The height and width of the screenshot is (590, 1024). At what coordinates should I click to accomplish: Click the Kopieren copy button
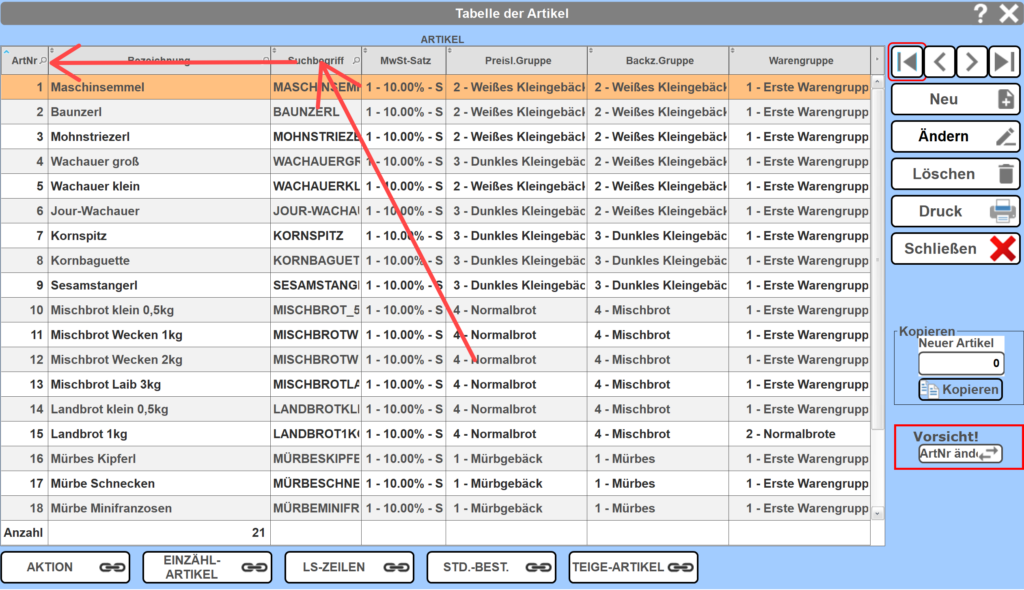(960, 389)
